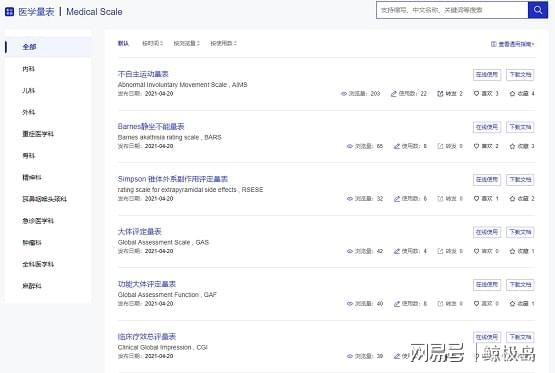The width and height of the screenshot is (555, 373).
Task: Select the 急诊医学科 category in sidebar
Action: click(x=38, y=221)
